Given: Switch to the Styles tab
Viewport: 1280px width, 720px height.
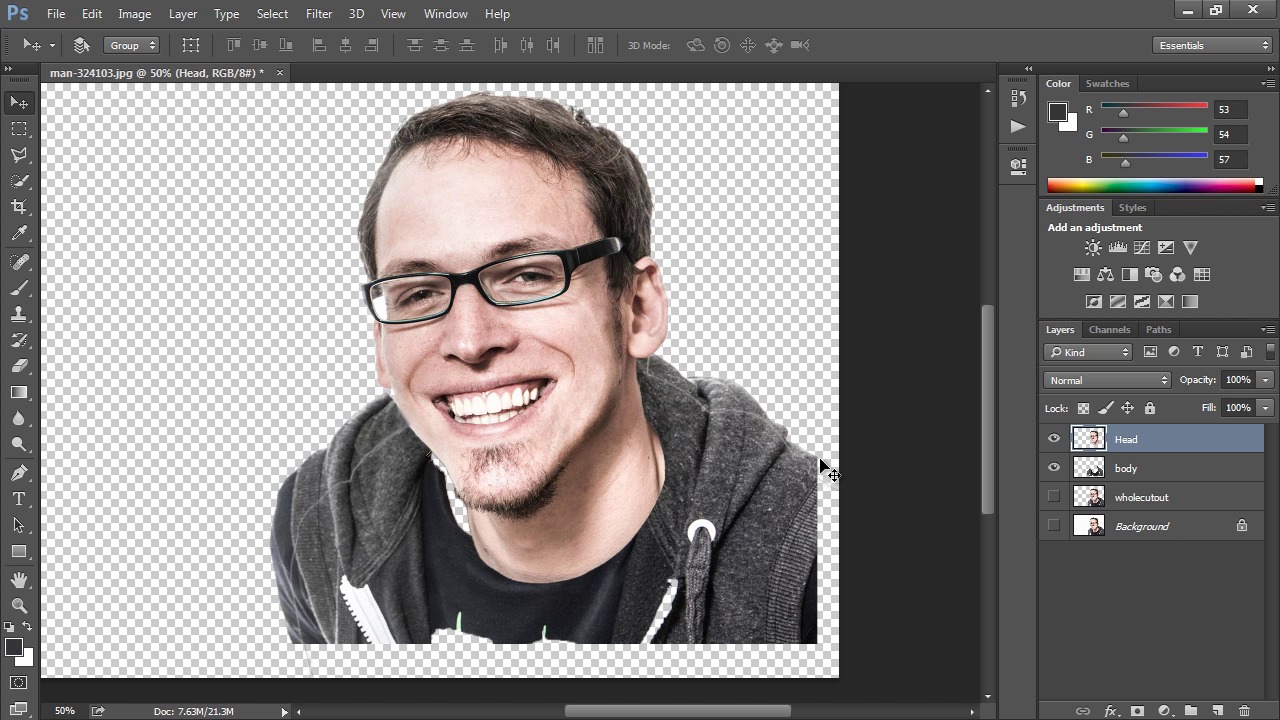Looking at the screenshot, I should 1132,208.
